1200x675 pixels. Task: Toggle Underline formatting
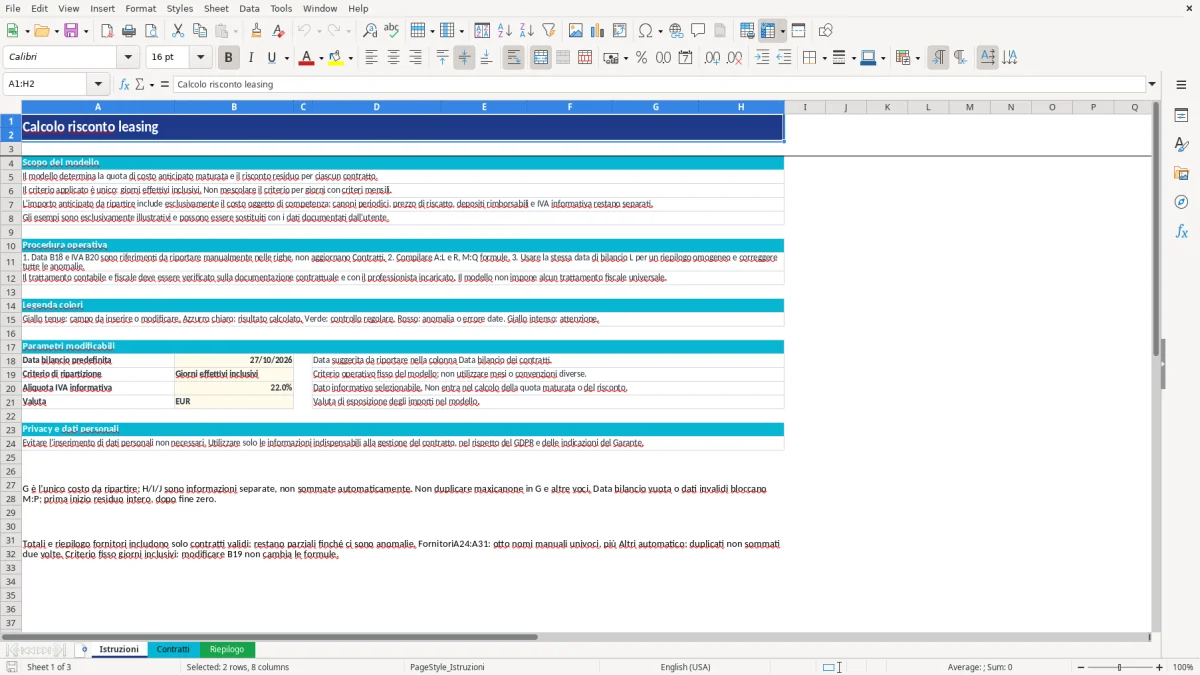point(271,58)
